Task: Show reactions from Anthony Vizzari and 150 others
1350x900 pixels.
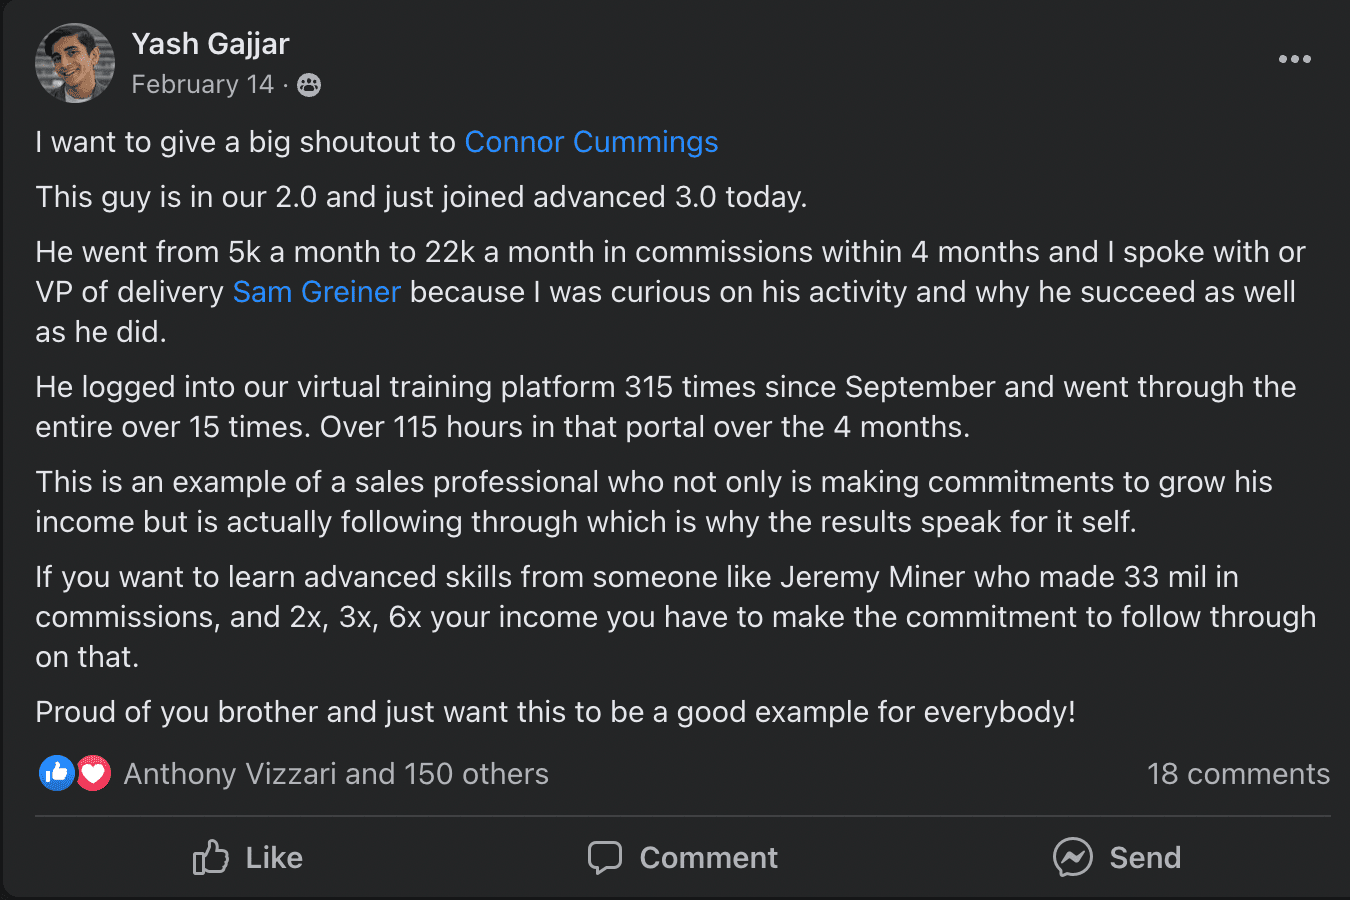Action: tap(336, 774)
